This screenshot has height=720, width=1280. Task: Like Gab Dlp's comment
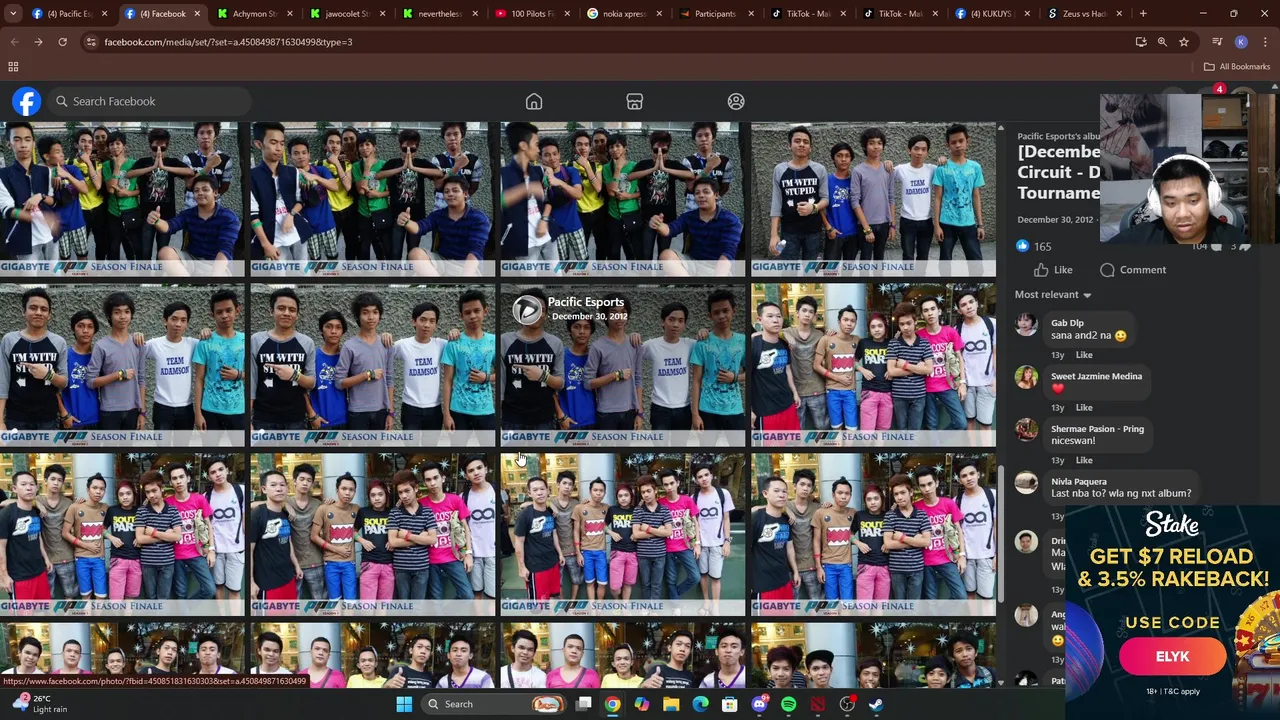point(1084,355)
